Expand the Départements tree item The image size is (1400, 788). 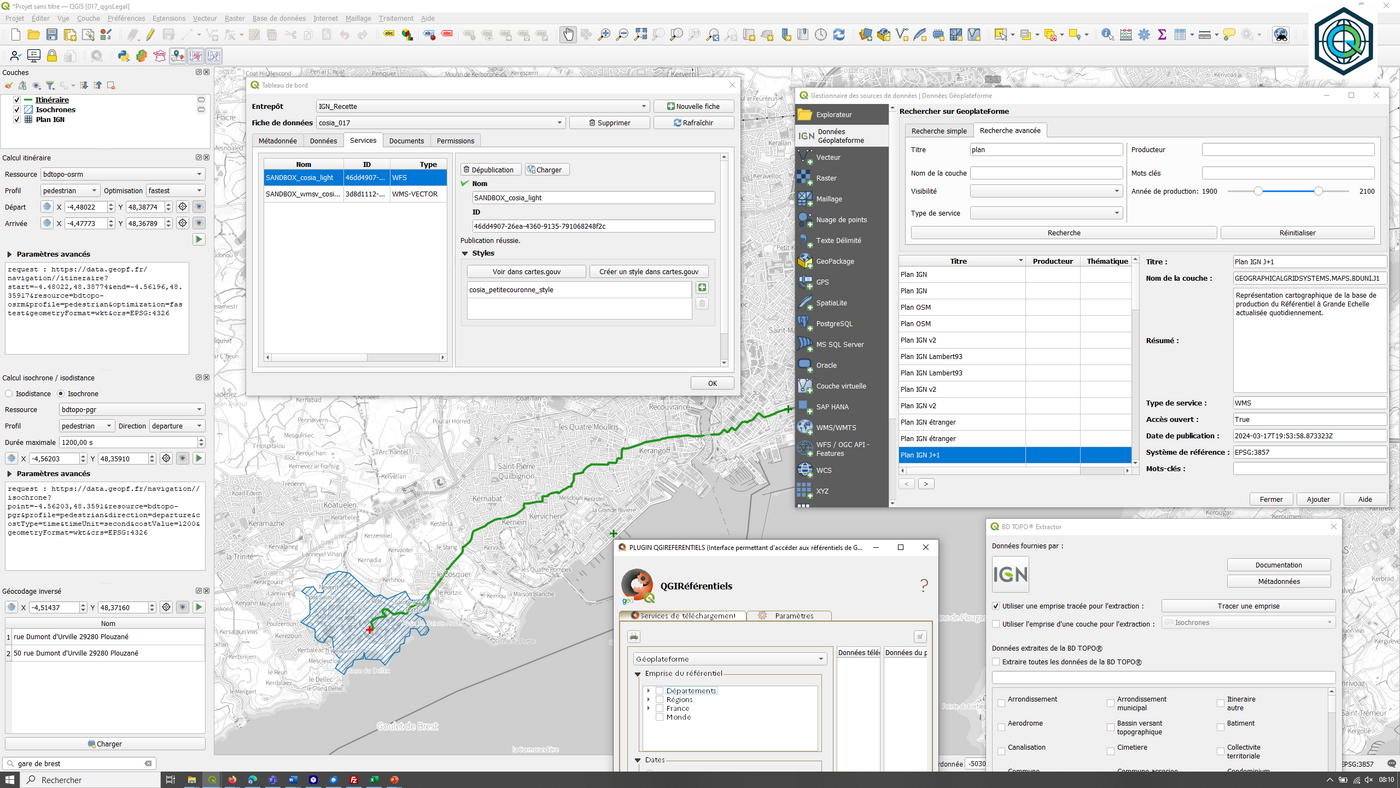click(x=646, y=690)
